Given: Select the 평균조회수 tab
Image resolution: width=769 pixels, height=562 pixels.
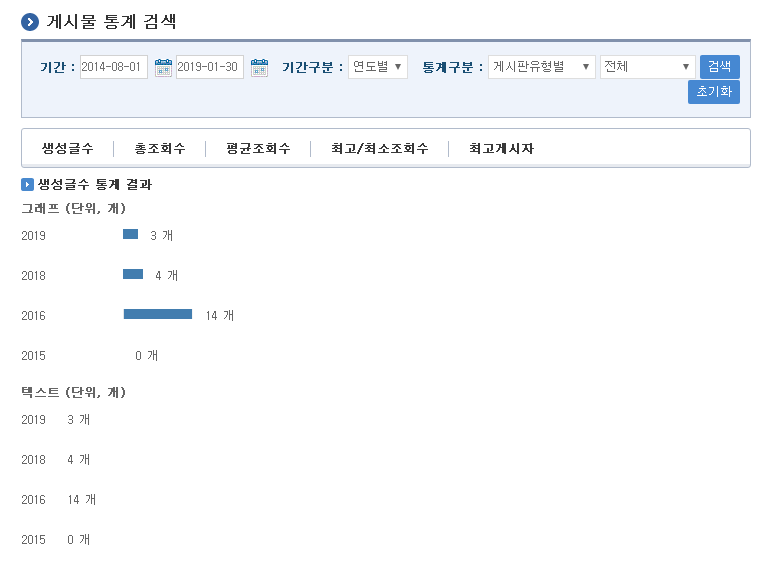Looking at the screenshot, I should point(258,148).
